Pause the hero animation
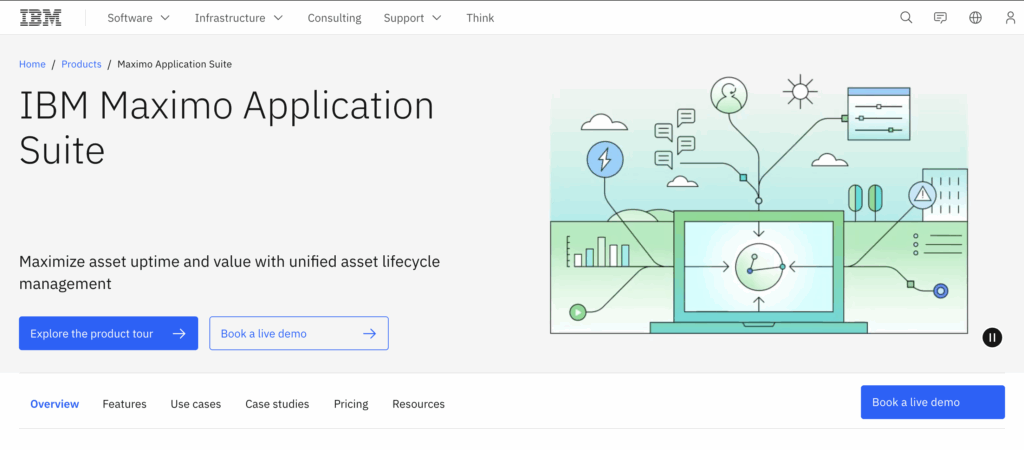 click(x=992, y=337)
